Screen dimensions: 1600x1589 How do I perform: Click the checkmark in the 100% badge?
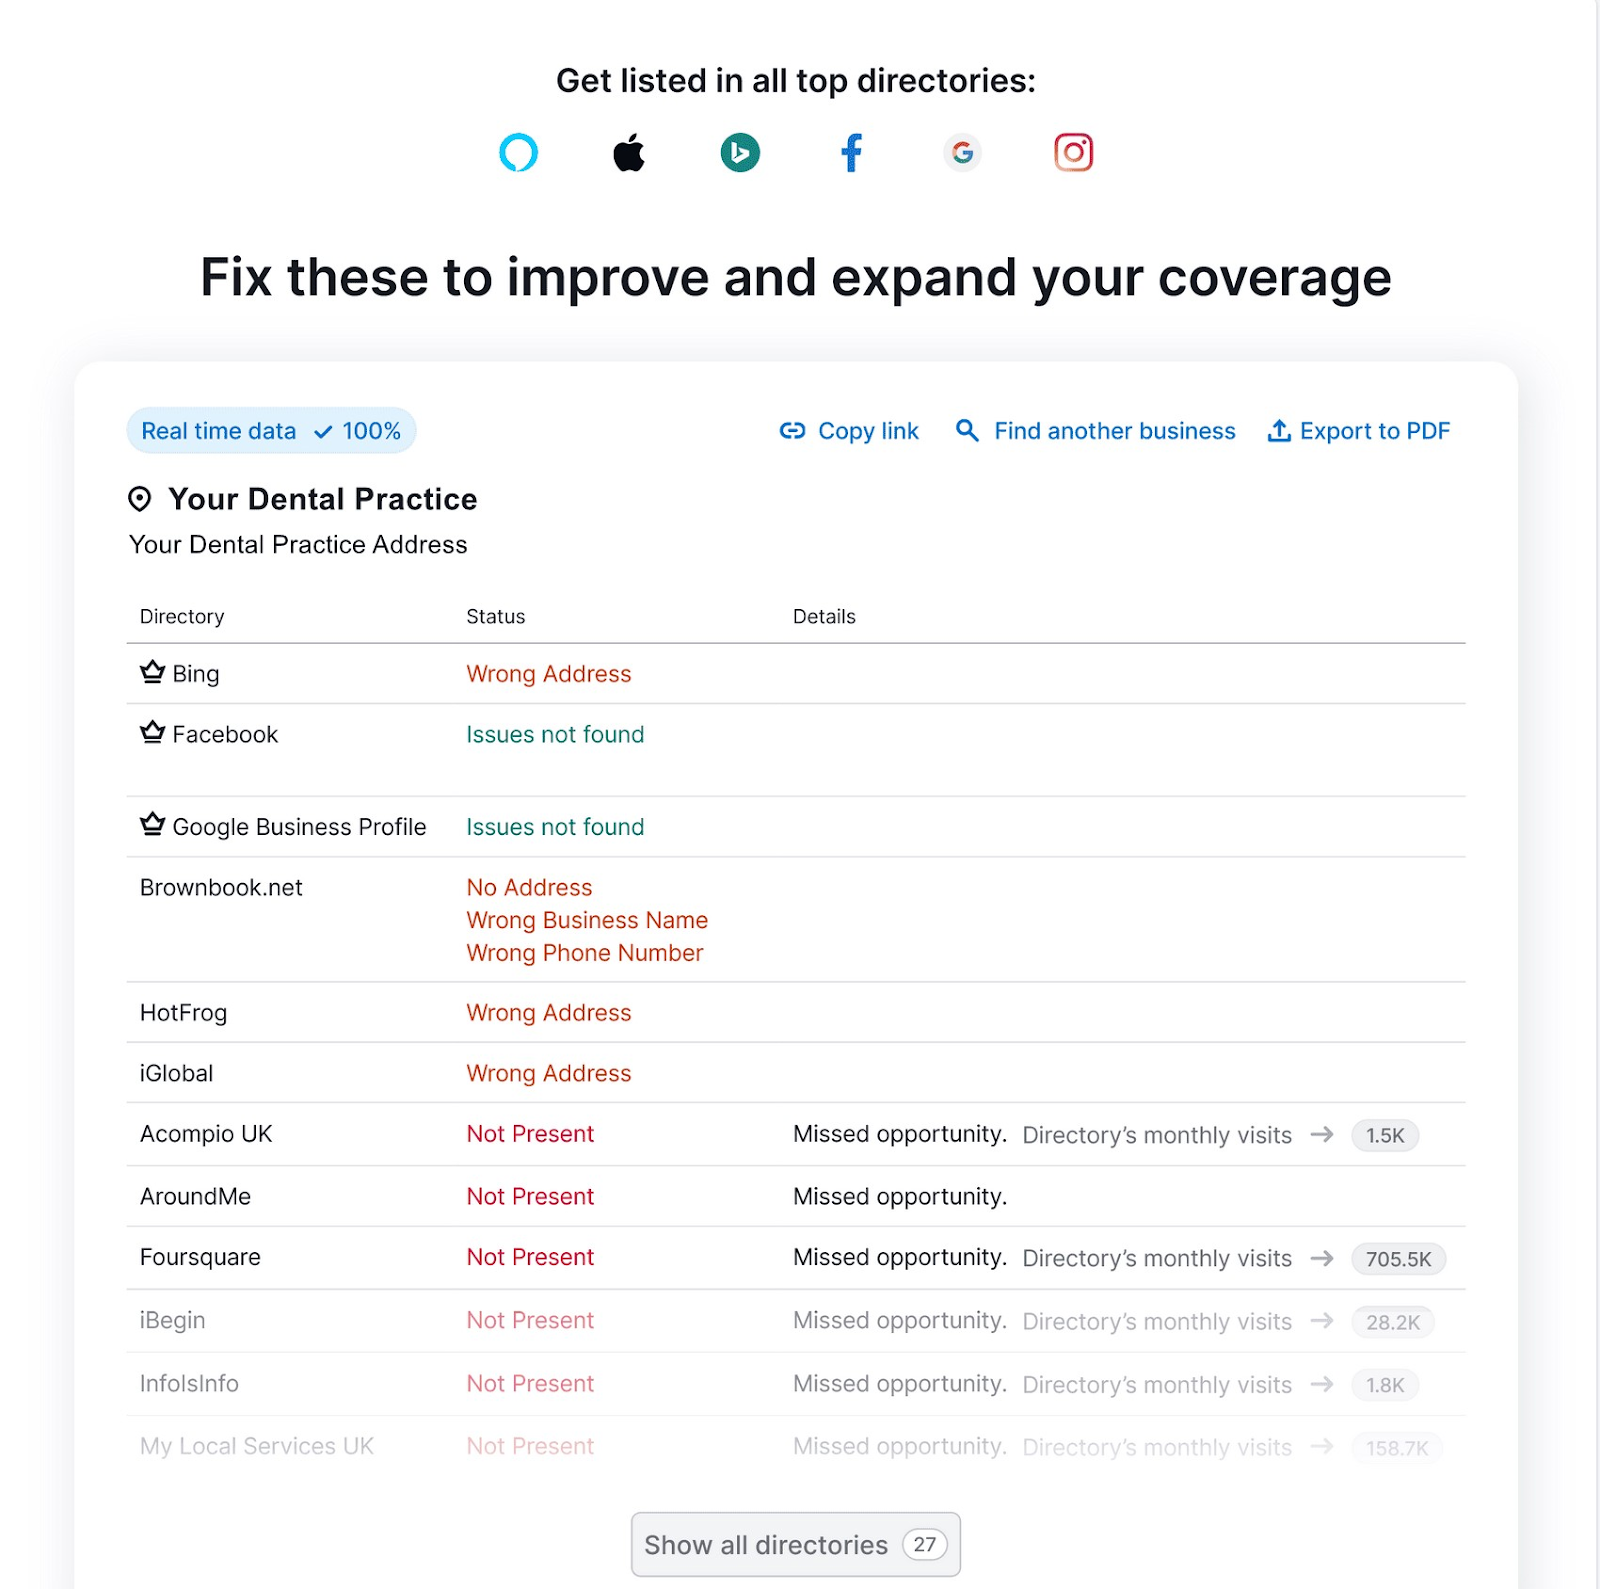(322, 431)
